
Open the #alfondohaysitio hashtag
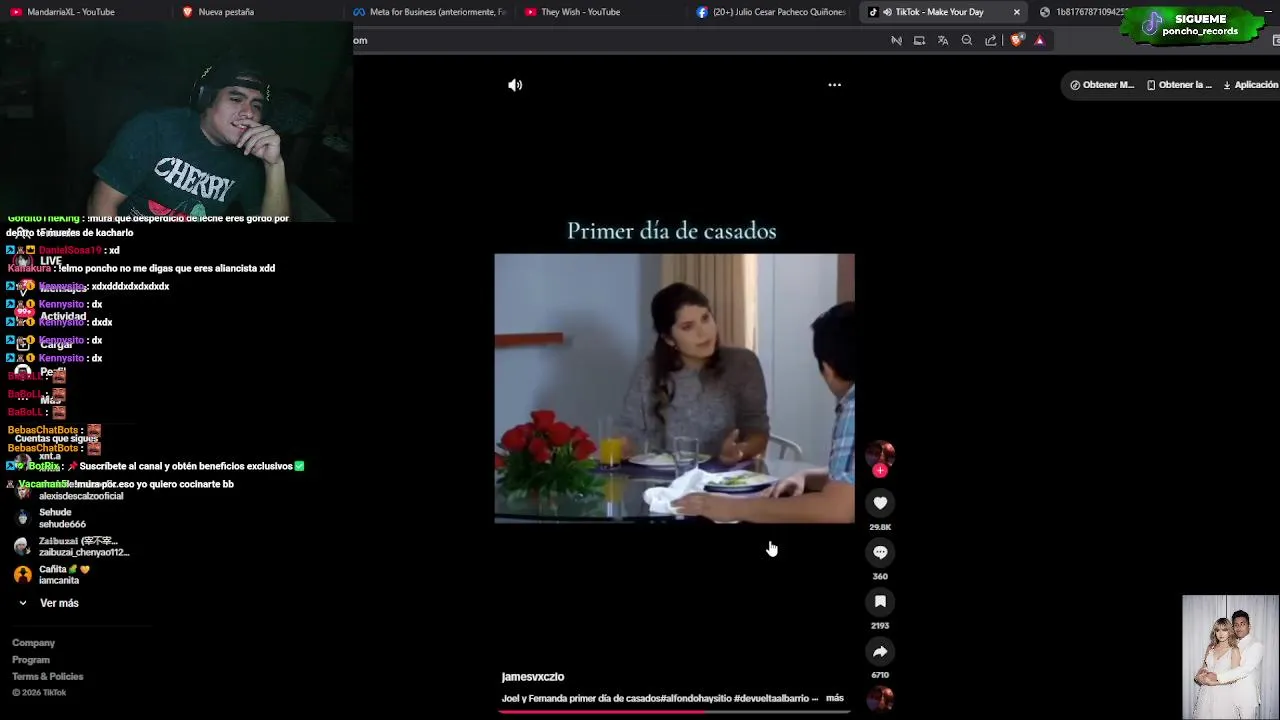698,698
